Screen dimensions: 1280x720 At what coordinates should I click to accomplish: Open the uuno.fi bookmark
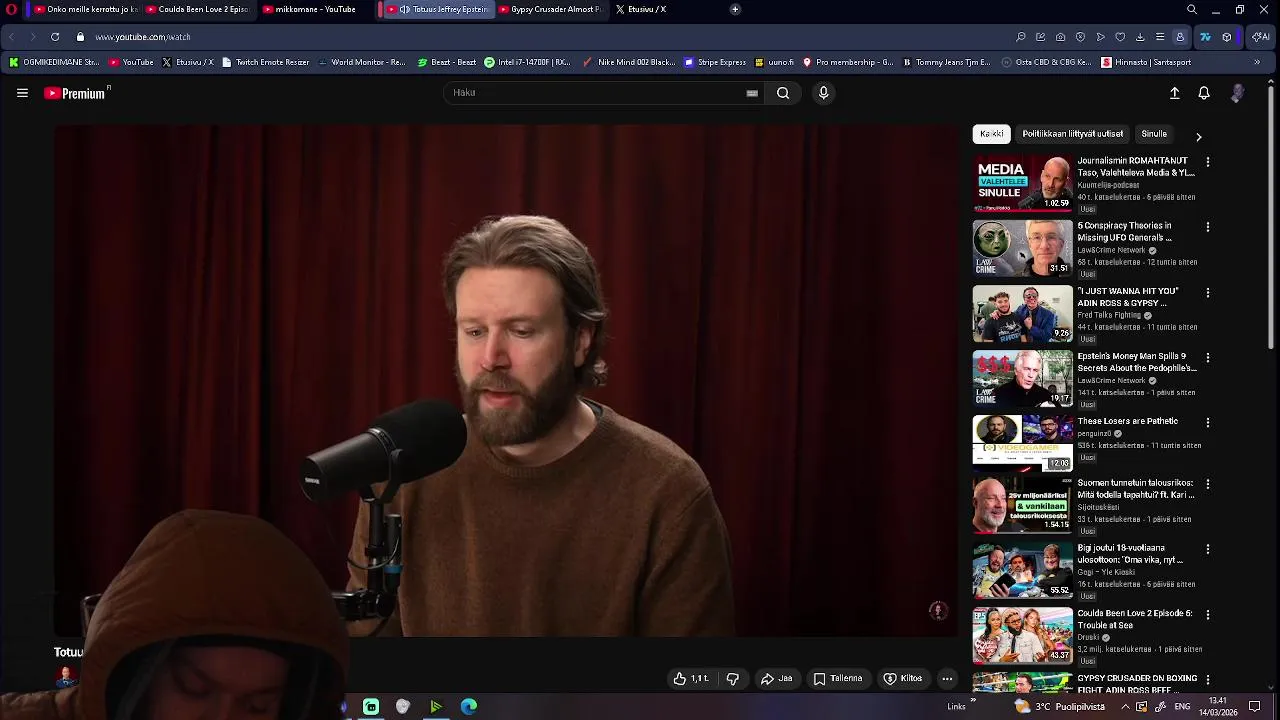(x=775, y=62)
